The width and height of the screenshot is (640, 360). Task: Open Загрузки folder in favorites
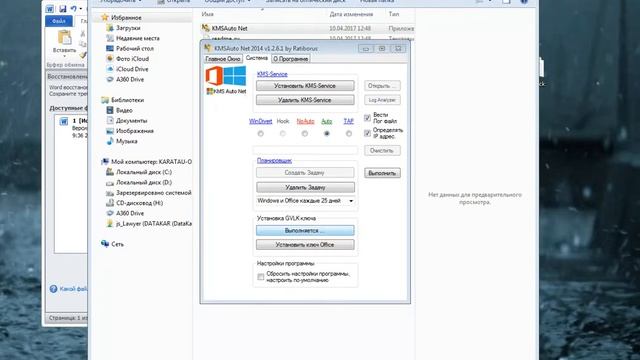[x=128, y=28]
